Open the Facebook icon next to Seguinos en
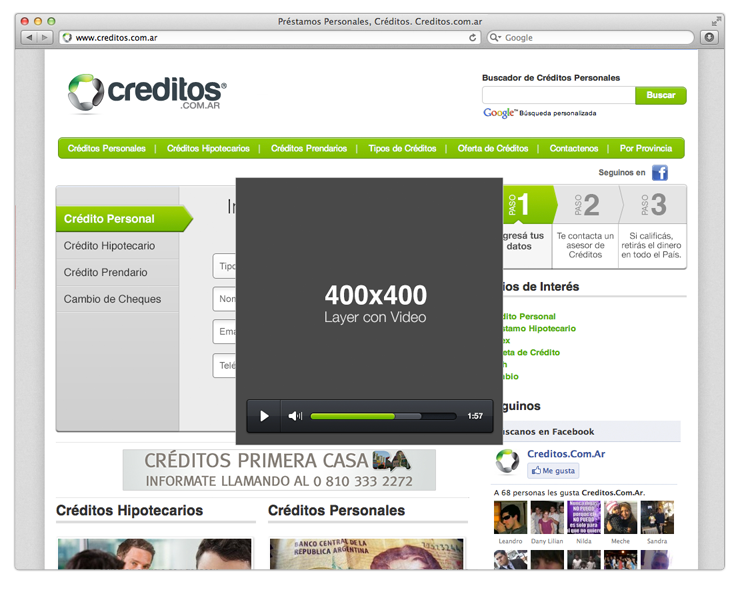This screenshot has height=592, width=740. pyautogui.click(x=660, y=173)
